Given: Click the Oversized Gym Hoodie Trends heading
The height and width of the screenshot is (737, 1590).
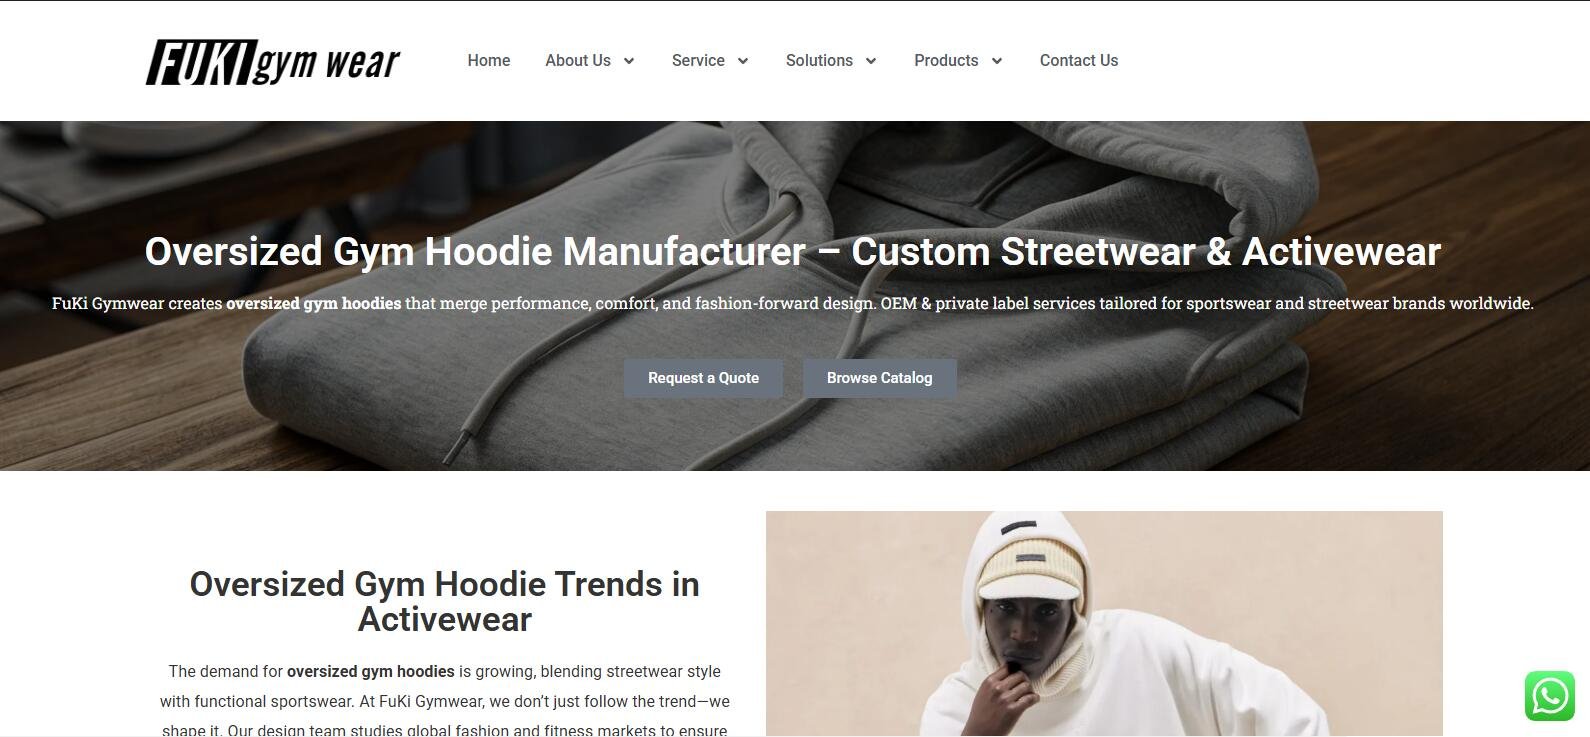Looking at the screenshot, I should pos(445,601).
